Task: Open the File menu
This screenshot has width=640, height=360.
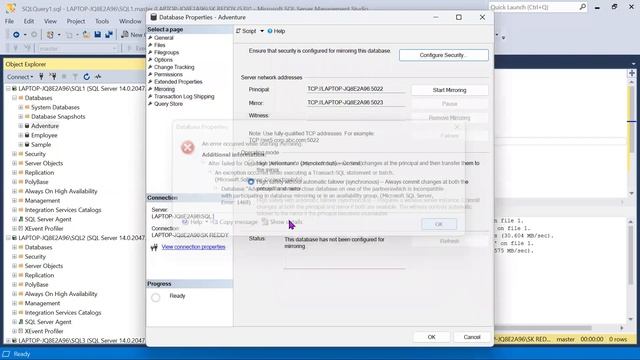Action: (9, 21)
